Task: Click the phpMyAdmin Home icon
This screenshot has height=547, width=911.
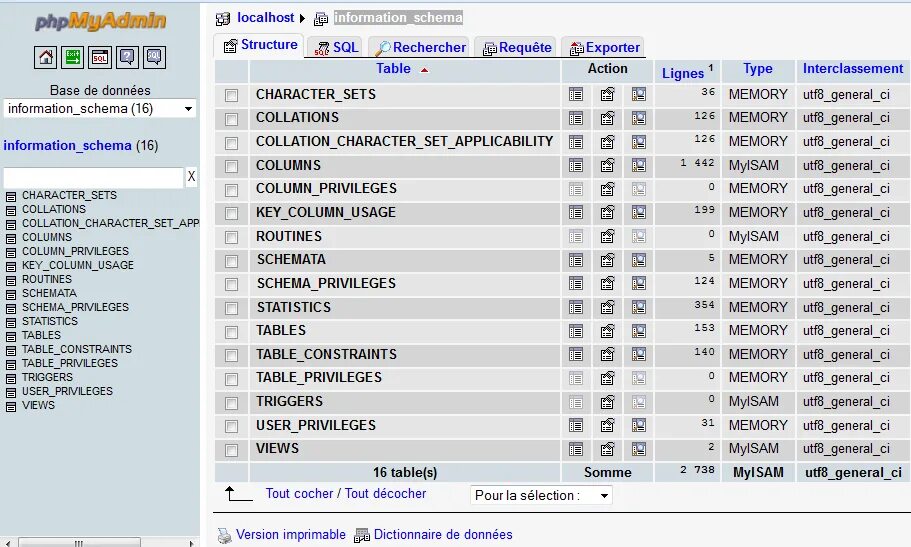Action: tap(45, 57)
